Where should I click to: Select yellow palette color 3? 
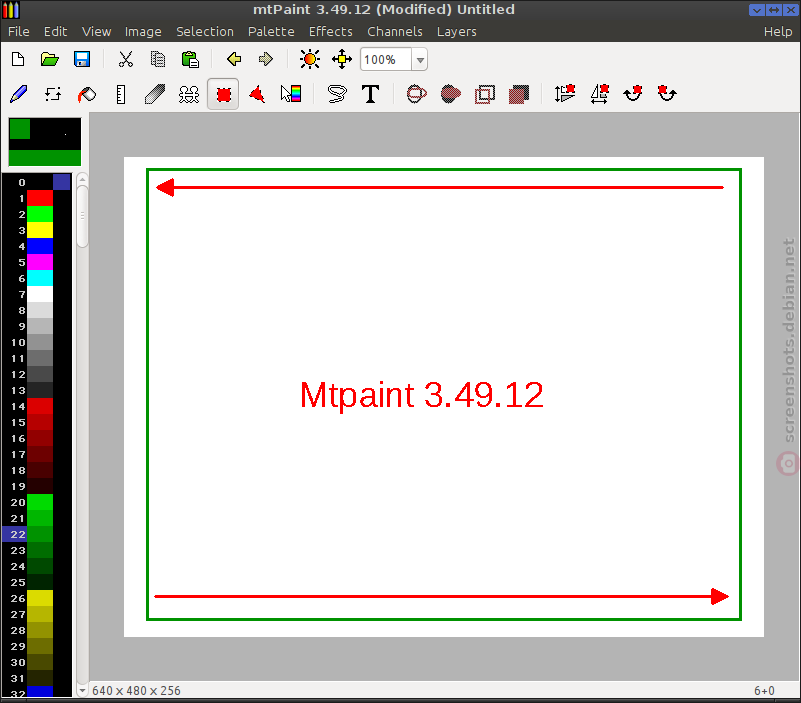pyautogui.click(x=40, y=230)
